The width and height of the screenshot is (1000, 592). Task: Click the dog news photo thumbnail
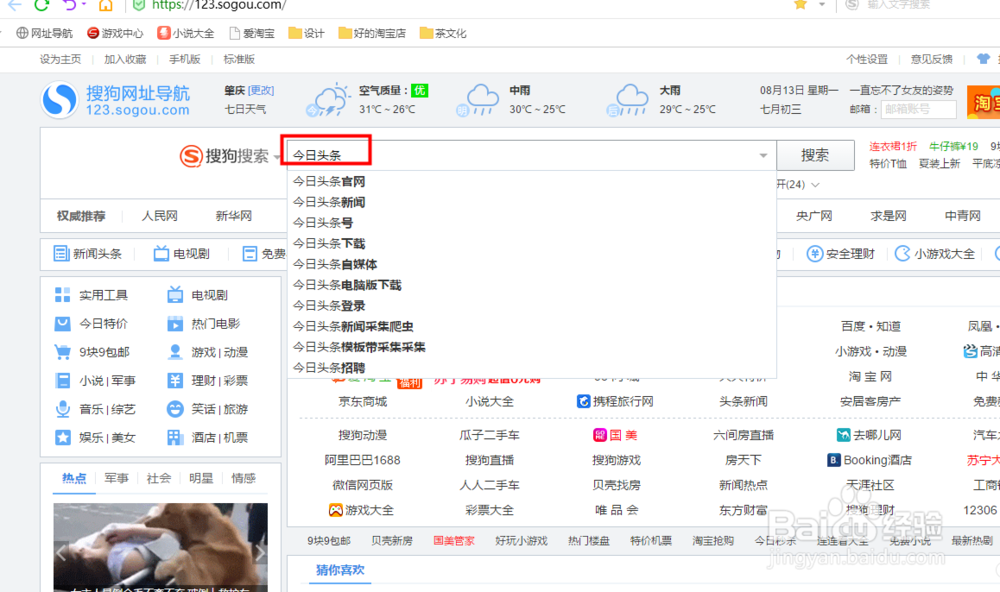[x=160, y=547]
